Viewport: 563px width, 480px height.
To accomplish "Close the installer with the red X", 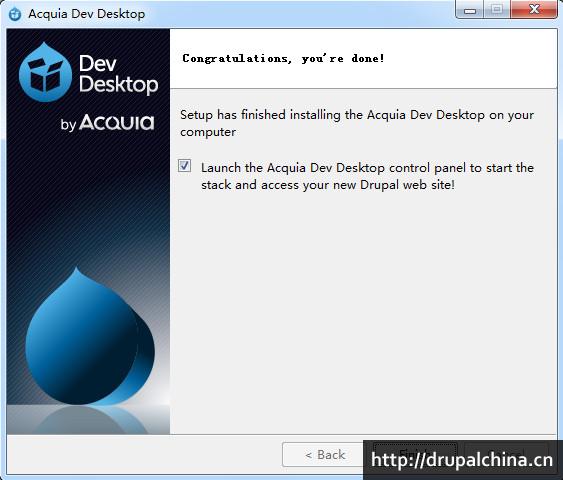I will tap(534, 10).
